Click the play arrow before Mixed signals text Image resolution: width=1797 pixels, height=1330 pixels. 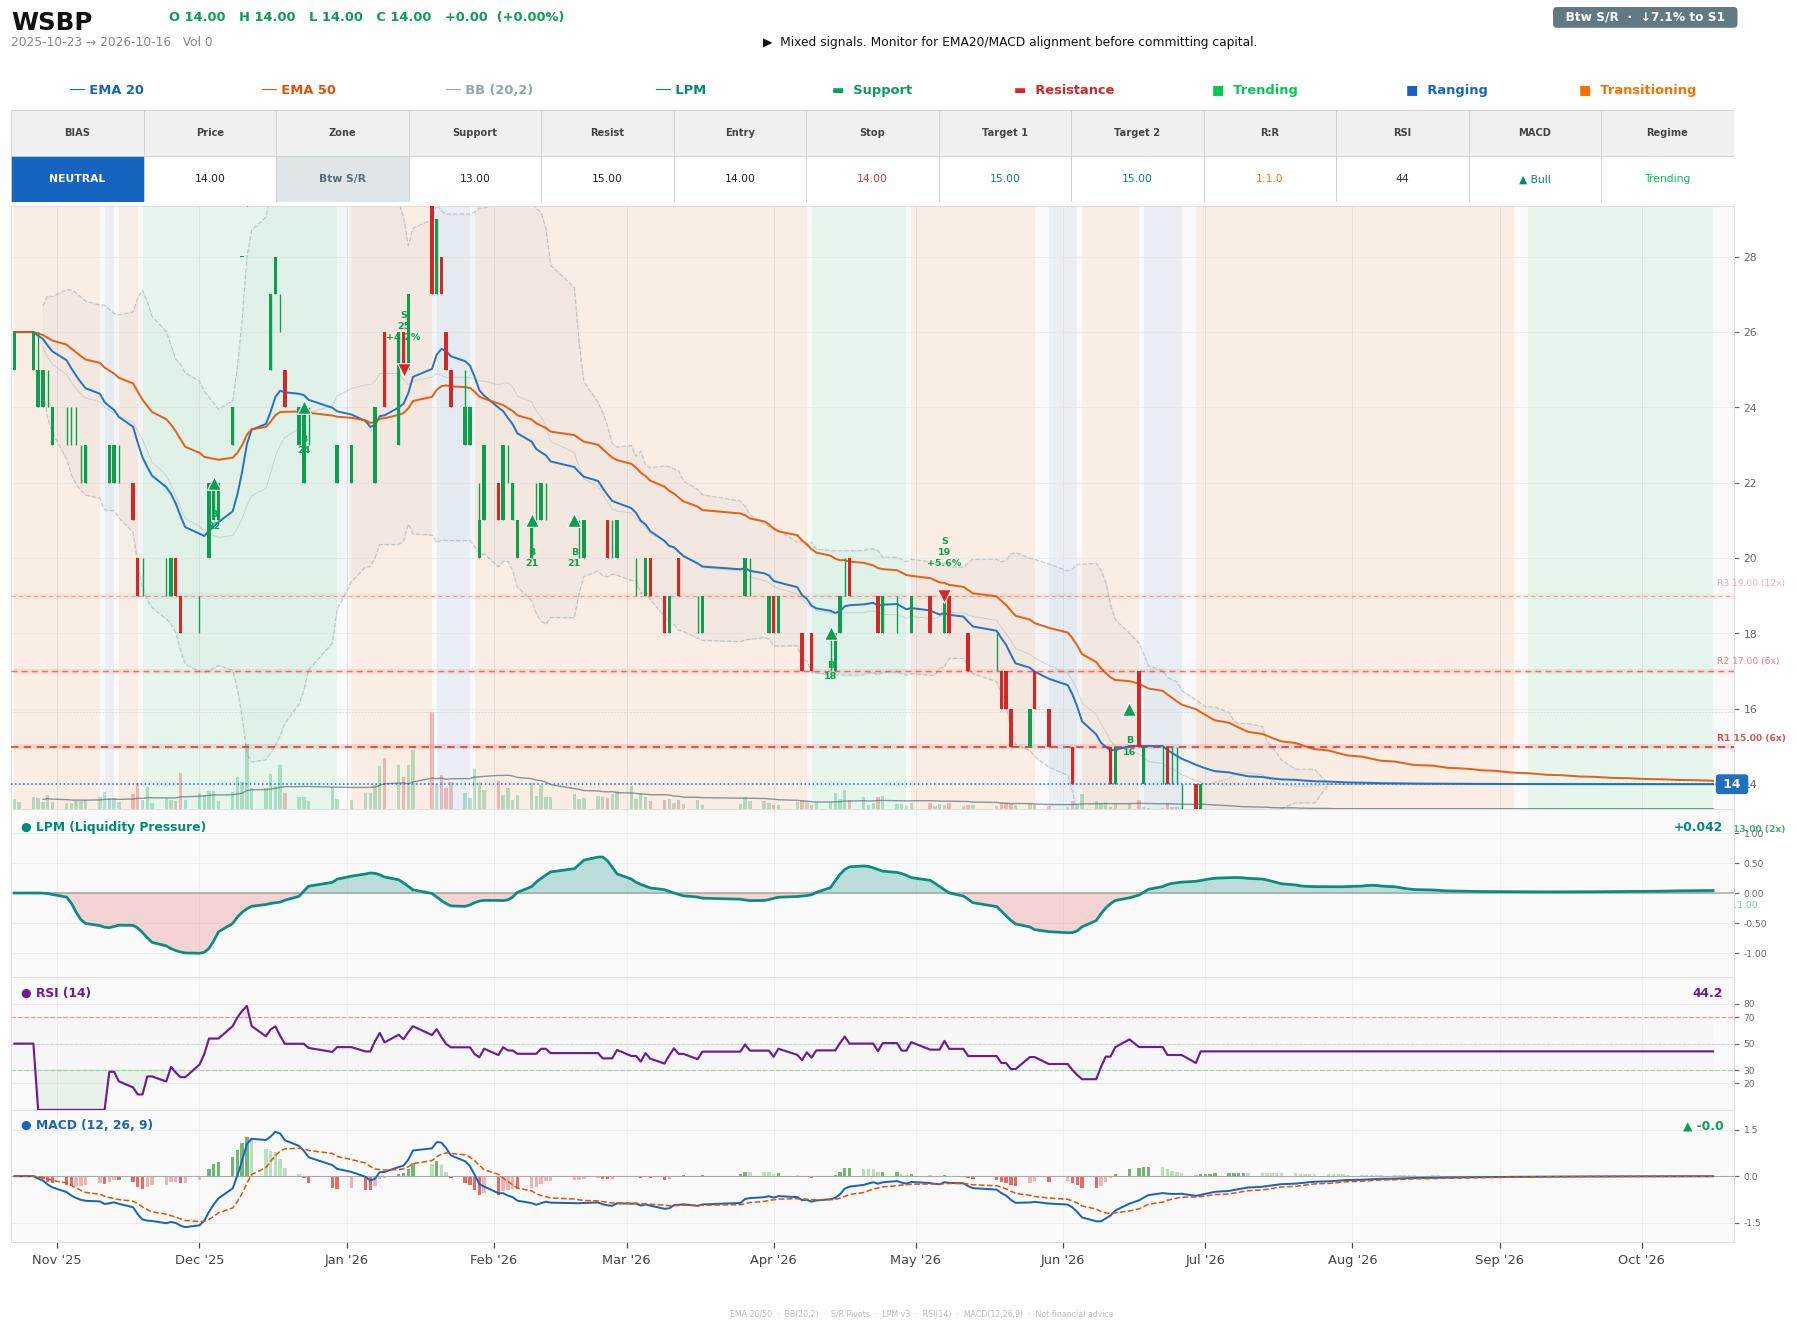point(767,42)
